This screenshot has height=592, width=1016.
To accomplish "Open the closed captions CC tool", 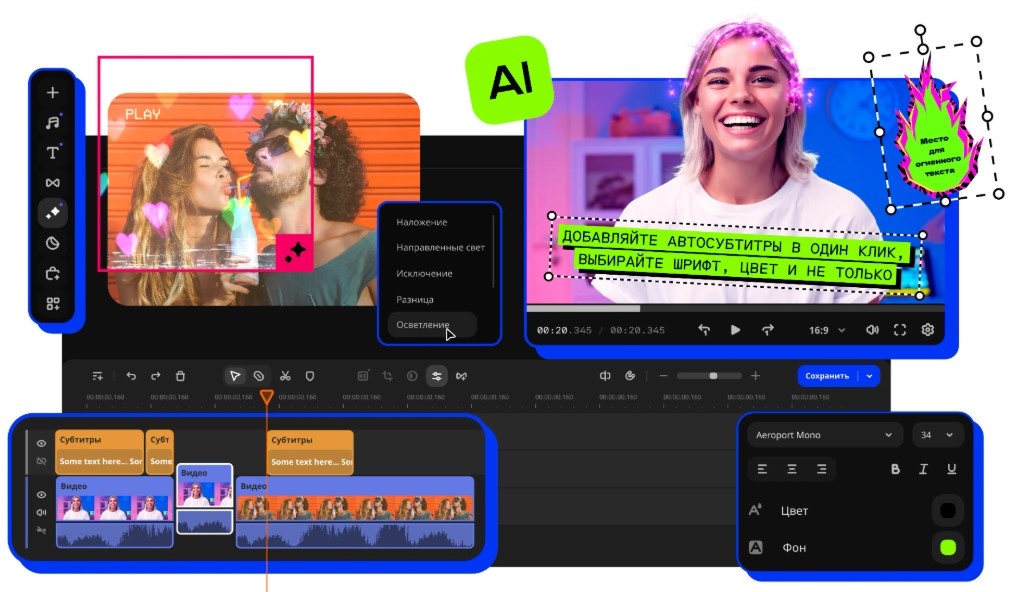I will click(x=363, y=376).
